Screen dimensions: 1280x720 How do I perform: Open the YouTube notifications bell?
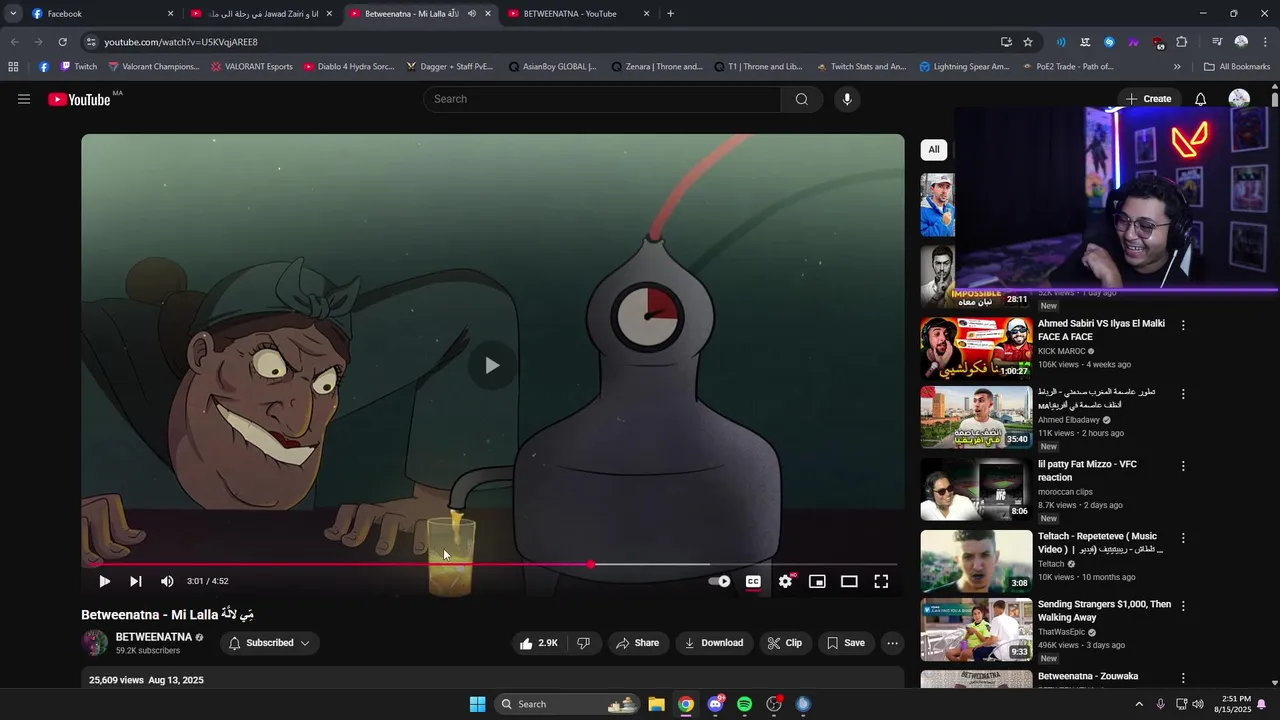click(x=1200, y=99)
